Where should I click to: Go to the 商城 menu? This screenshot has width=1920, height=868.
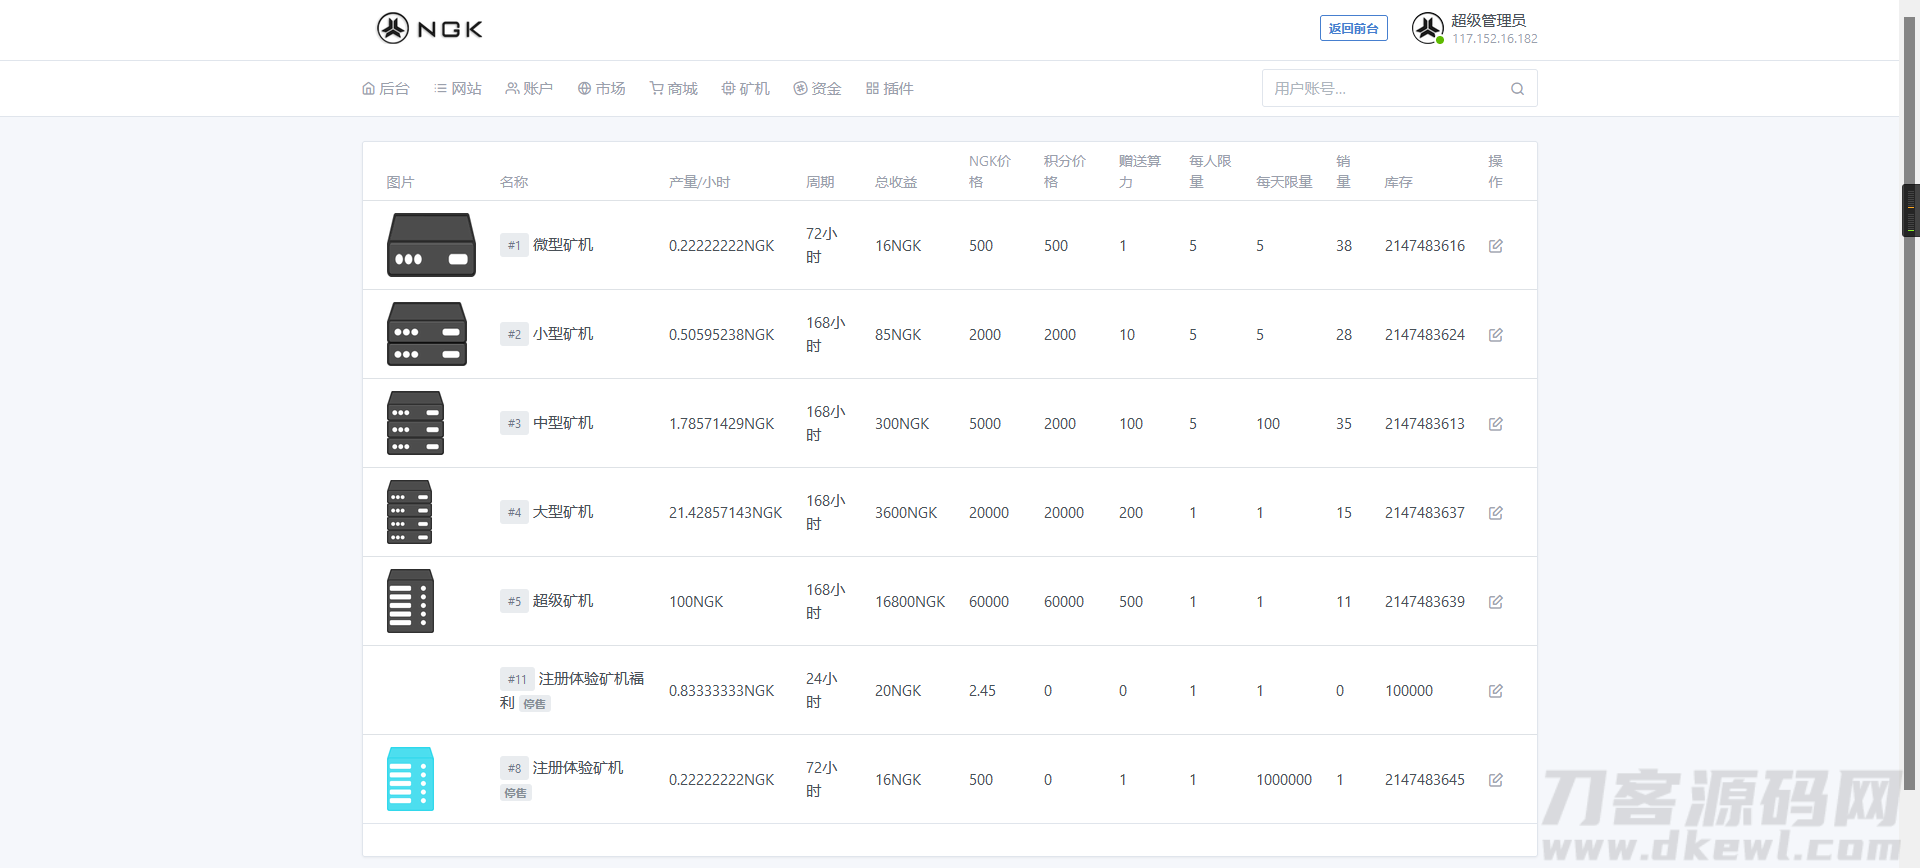pos(674,89)
